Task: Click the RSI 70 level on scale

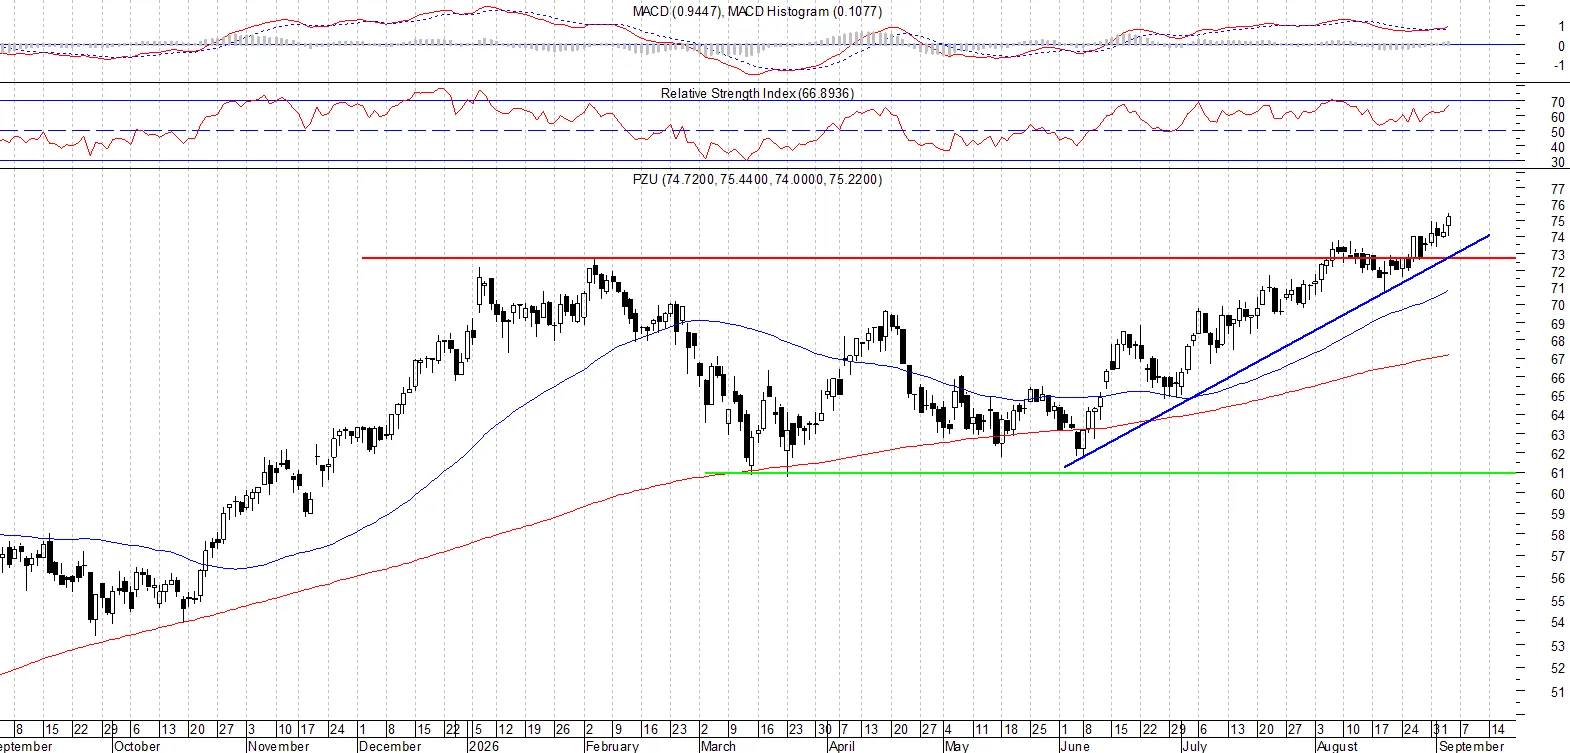Action: [1557, 102]
